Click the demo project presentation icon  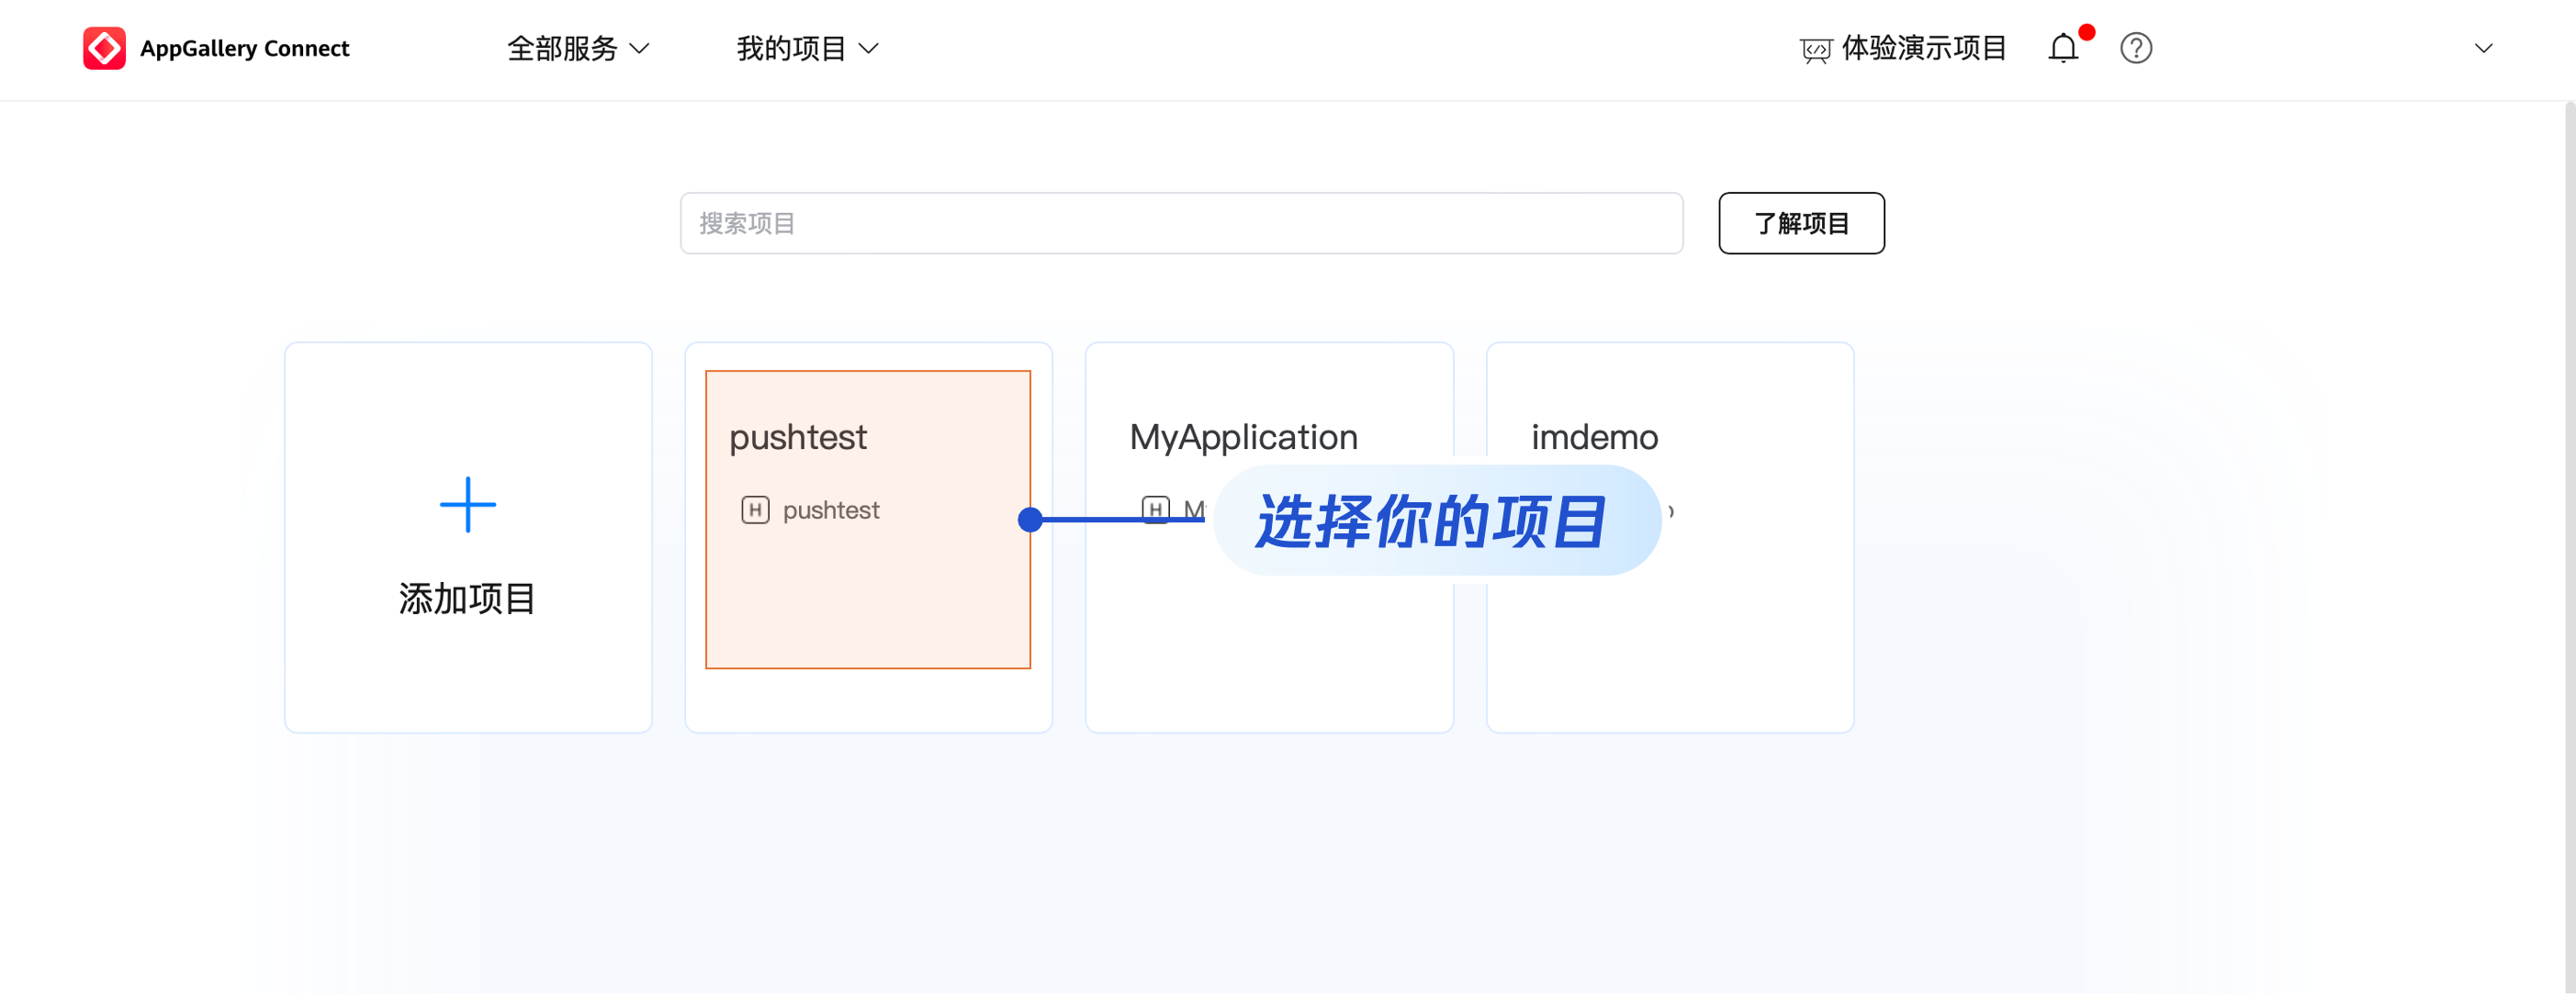(1815, 50)
